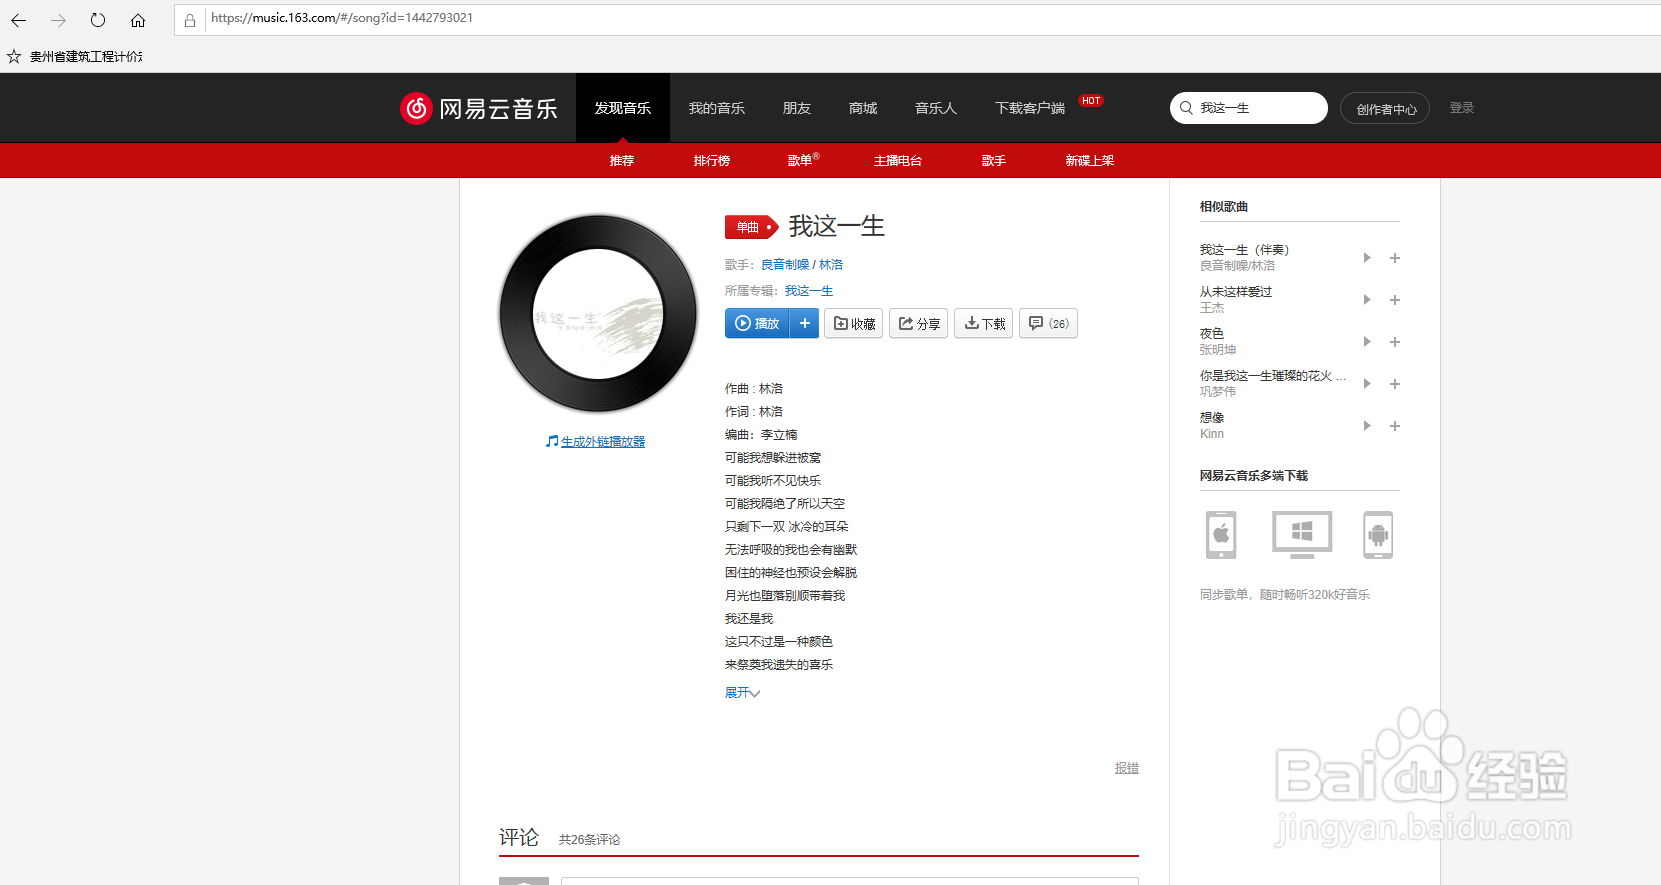The image size is (1661, 885).
Task: Open the 排行榜 sub-navigation item
Action: [x=712, y=161]
